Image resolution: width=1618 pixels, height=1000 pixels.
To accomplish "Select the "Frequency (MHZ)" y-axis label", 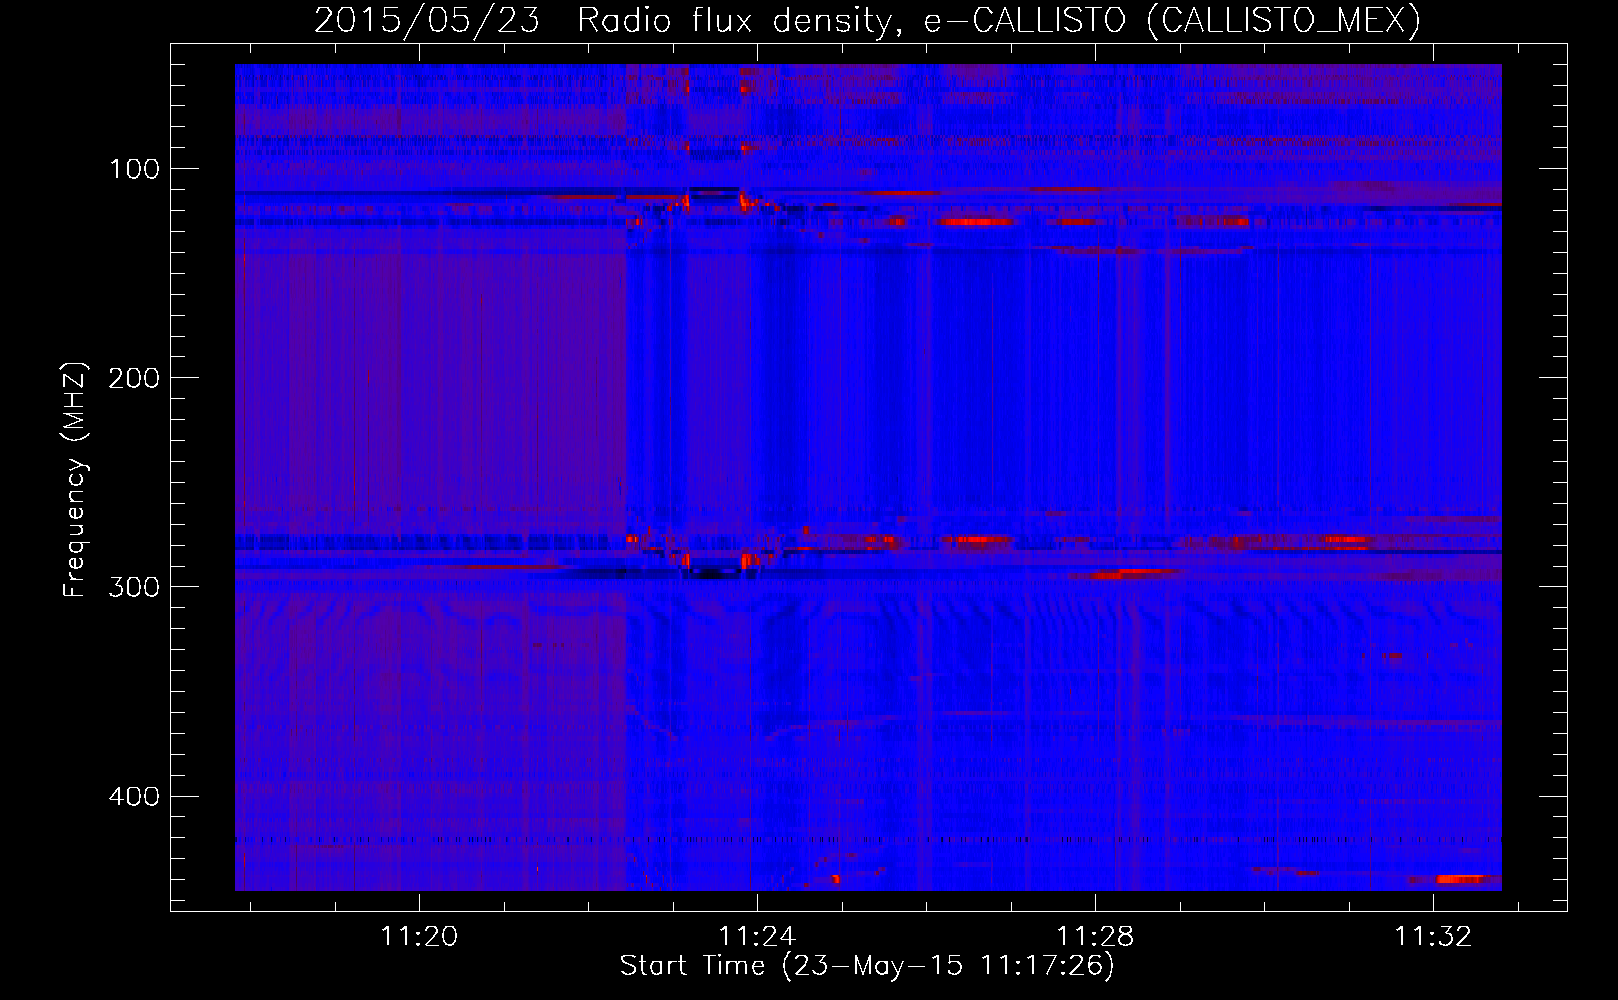I will (x=75, y=479).
